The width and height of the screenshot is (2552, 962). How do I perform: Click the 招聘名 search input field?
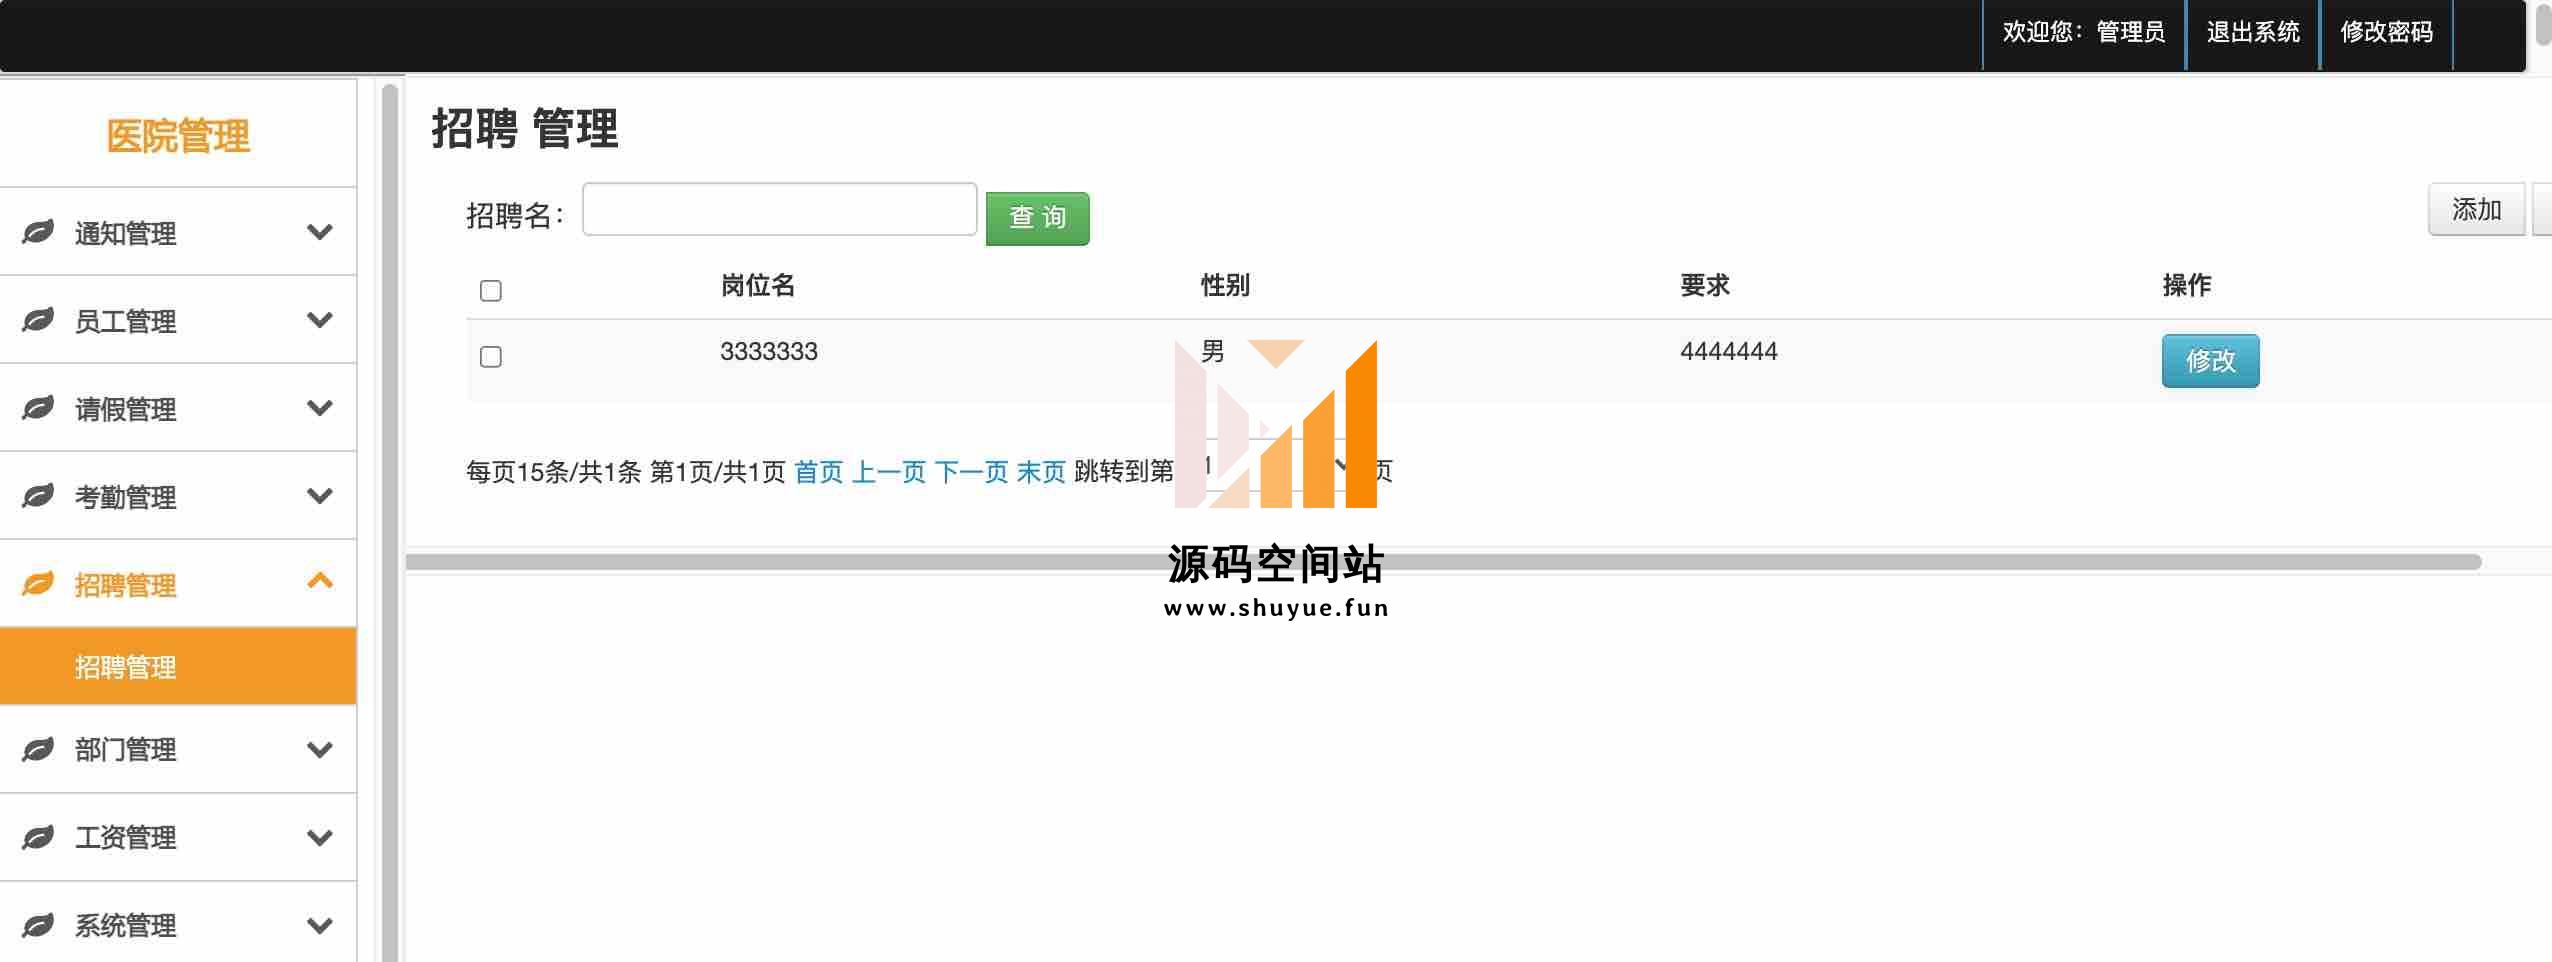[x=779, y=210]
